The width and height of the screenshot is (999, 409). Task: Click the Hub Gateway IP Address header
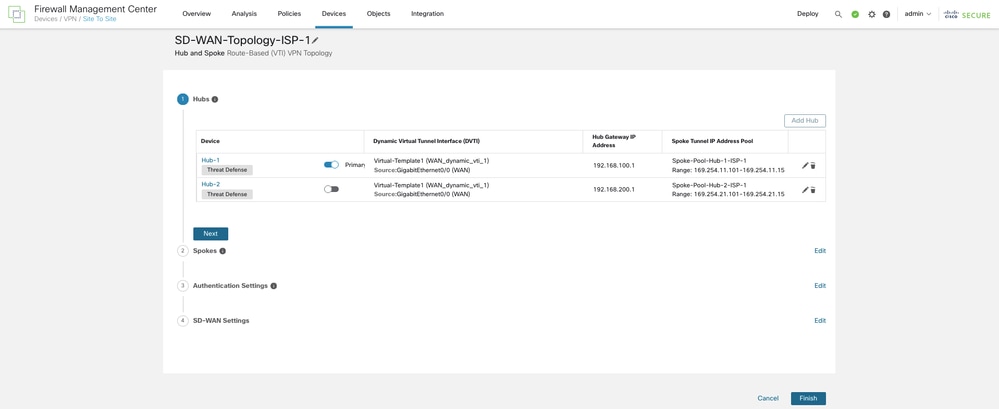pyautogui.click(x=615, y=141)
